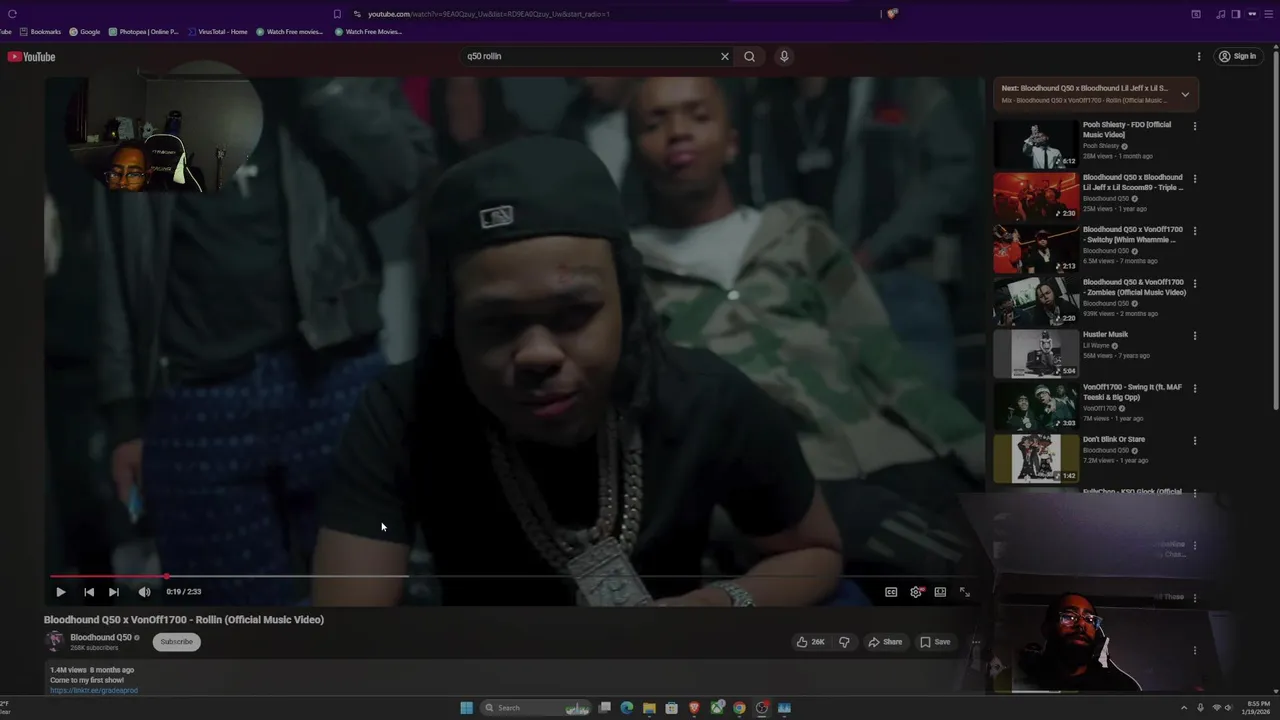Viewport: 1280px width, 720px height.
Task: Open more actions beside the Save button
Action: [x=975, y=642]
